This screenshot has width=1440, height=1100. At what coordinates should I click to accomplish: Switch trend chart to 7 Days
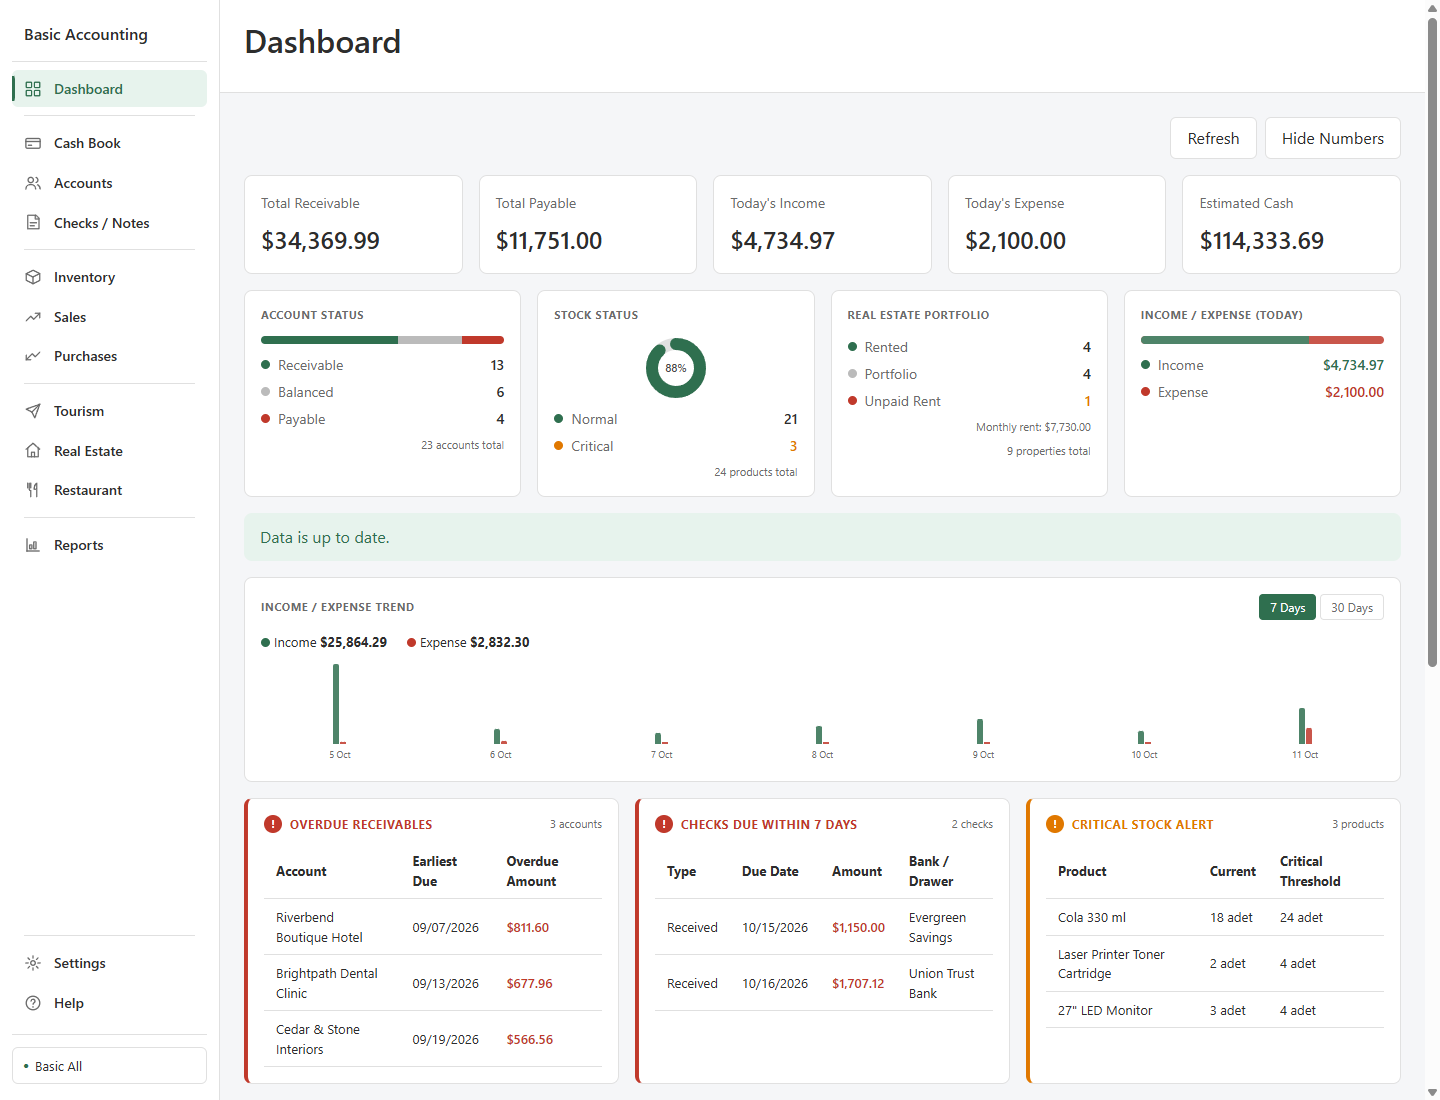click(1287, 608)
